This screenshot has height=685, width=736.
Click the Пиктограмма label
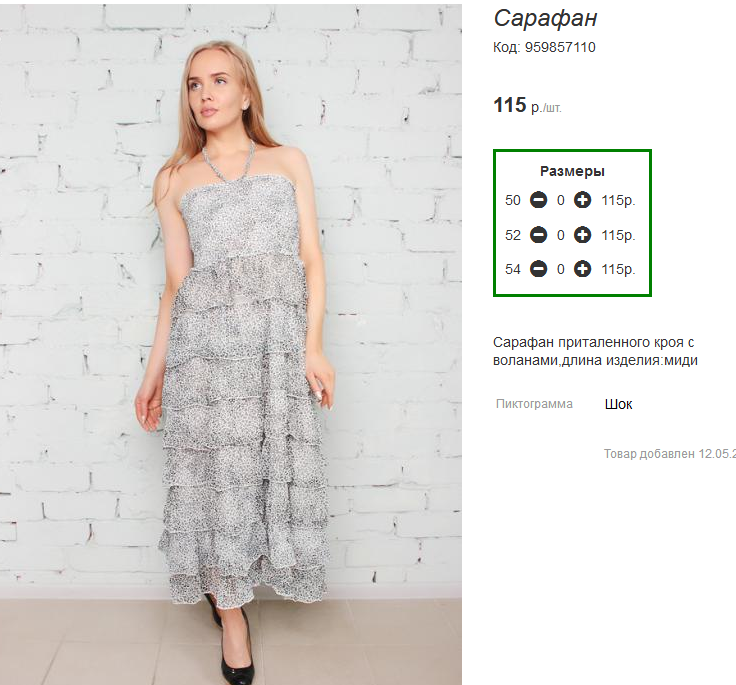click(534, 404)
